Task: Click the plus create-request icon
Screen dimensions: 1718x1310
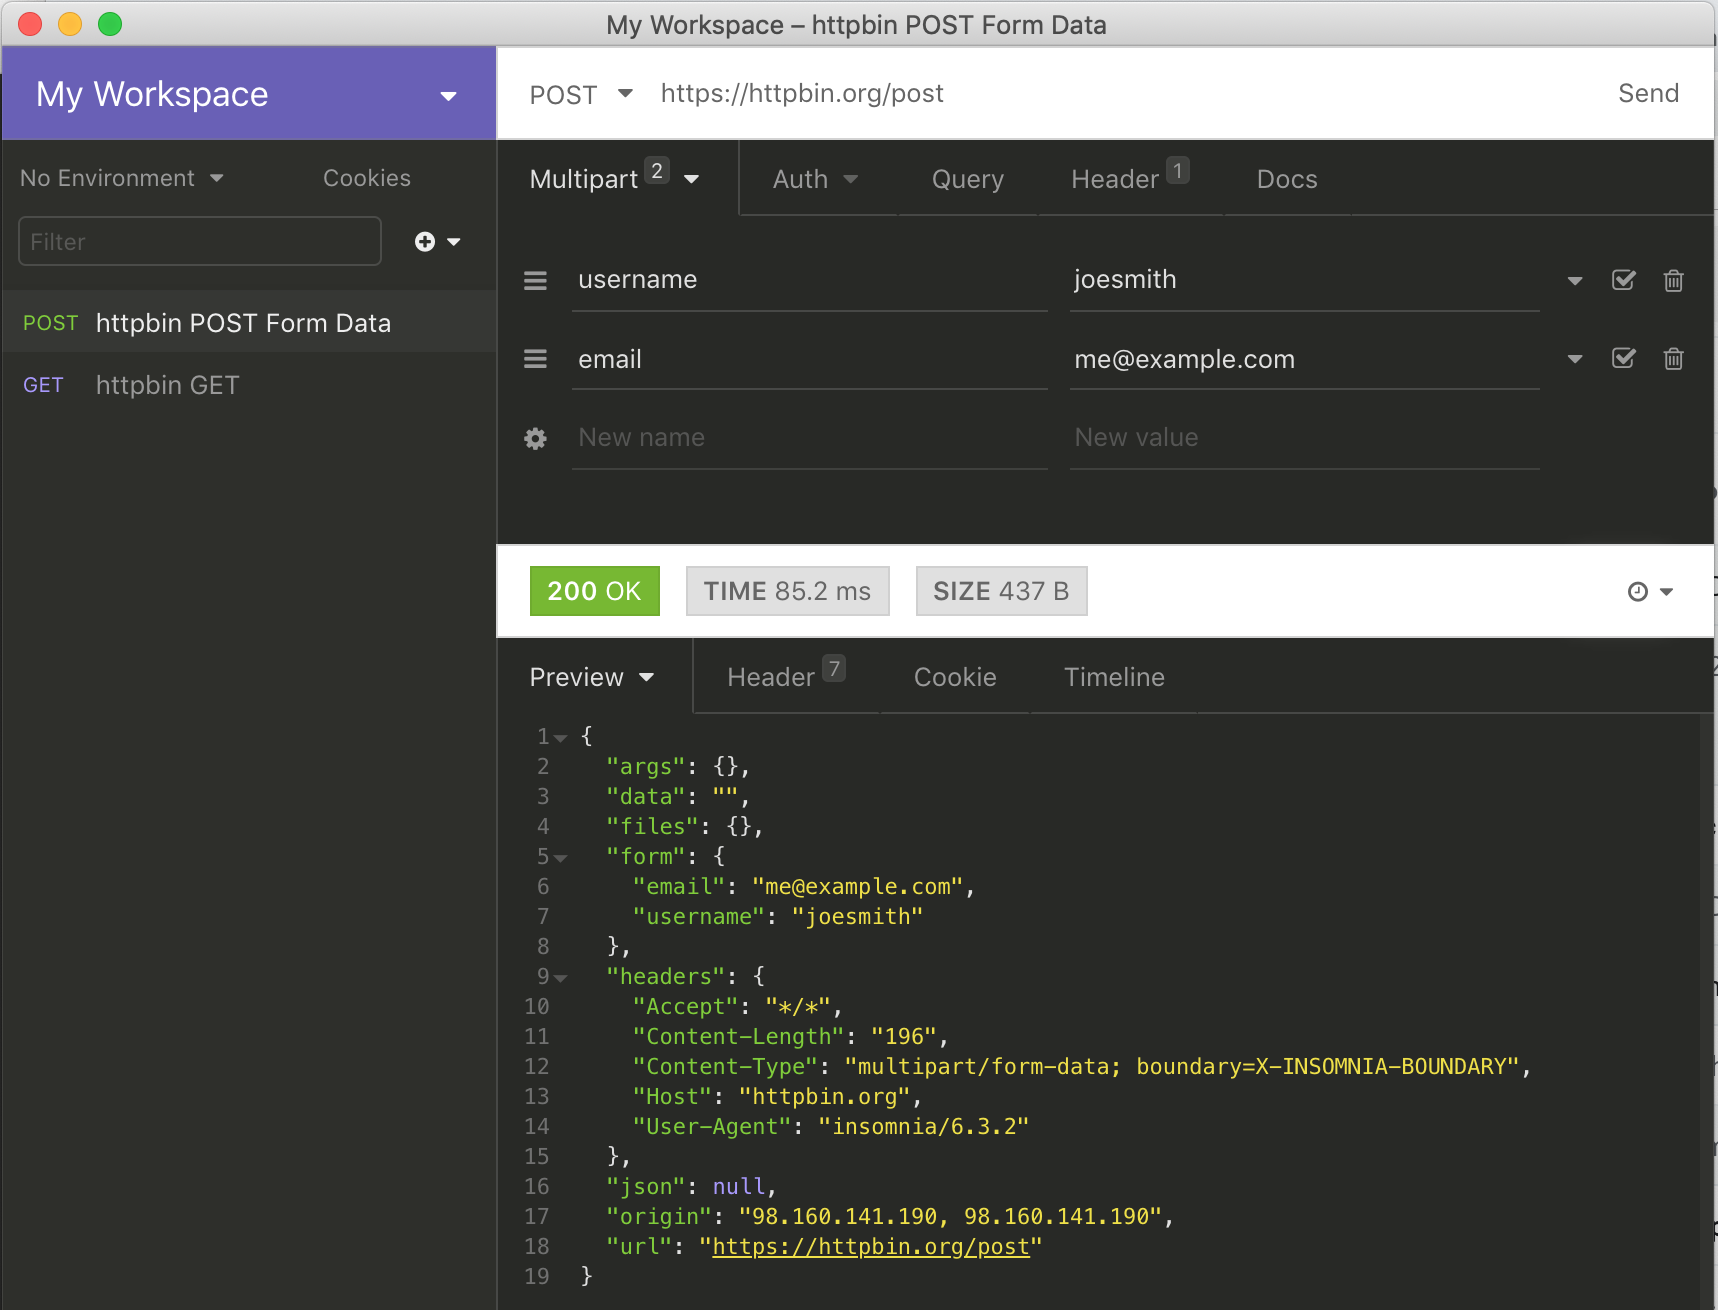Action: click(x=425, y=242)
